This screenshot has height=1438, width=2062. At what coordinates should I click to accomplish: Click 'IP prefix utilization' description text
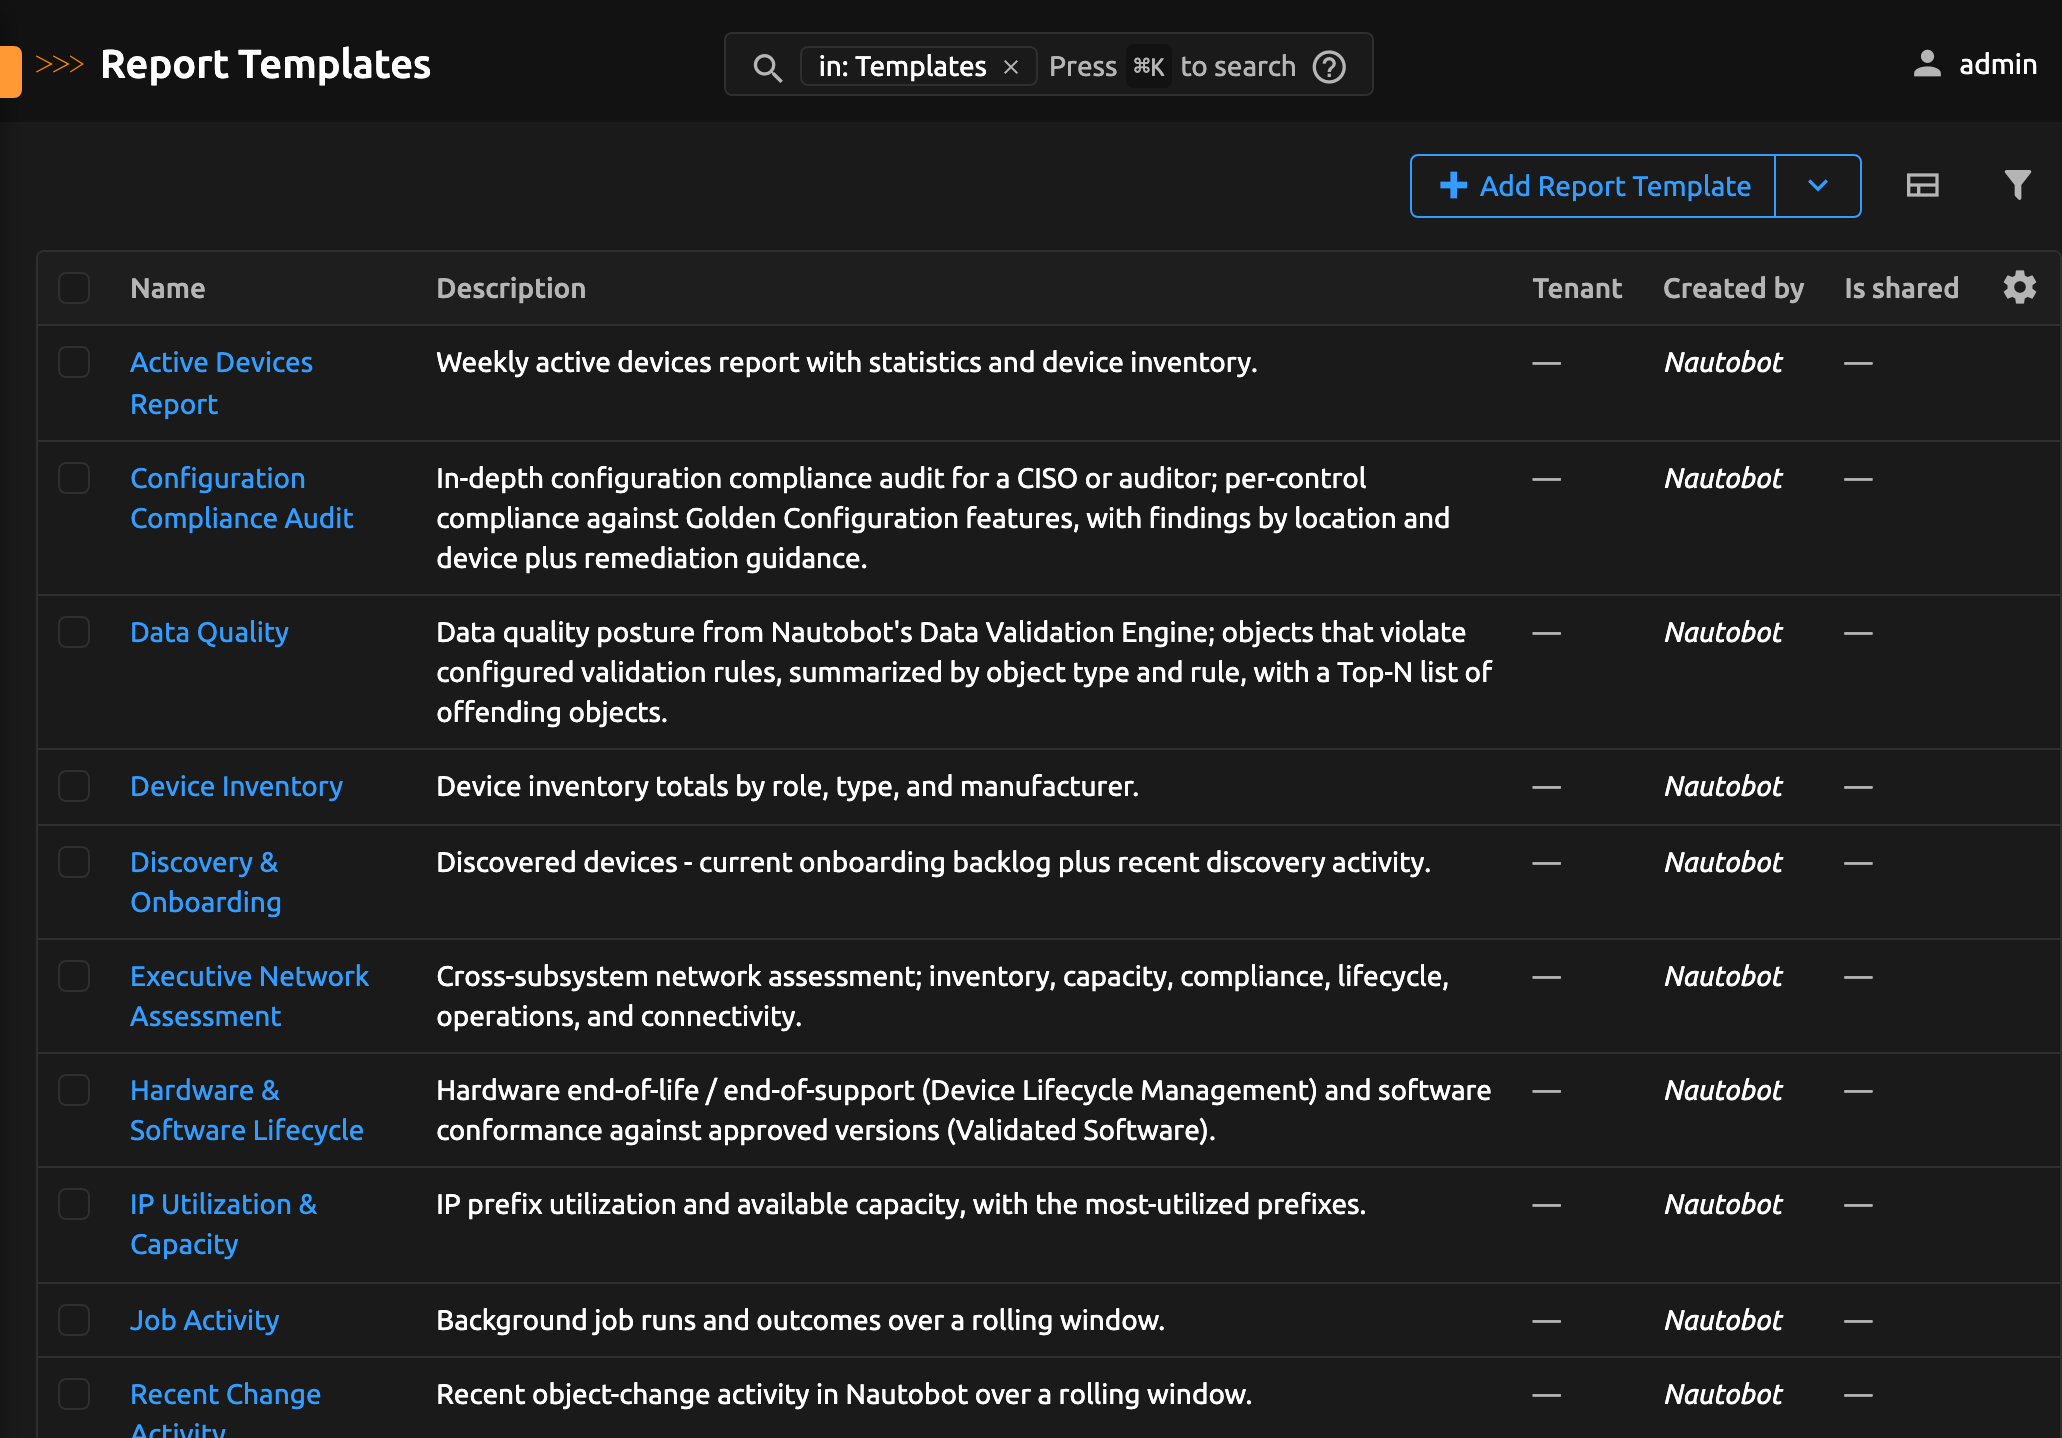pos(900,1204)
